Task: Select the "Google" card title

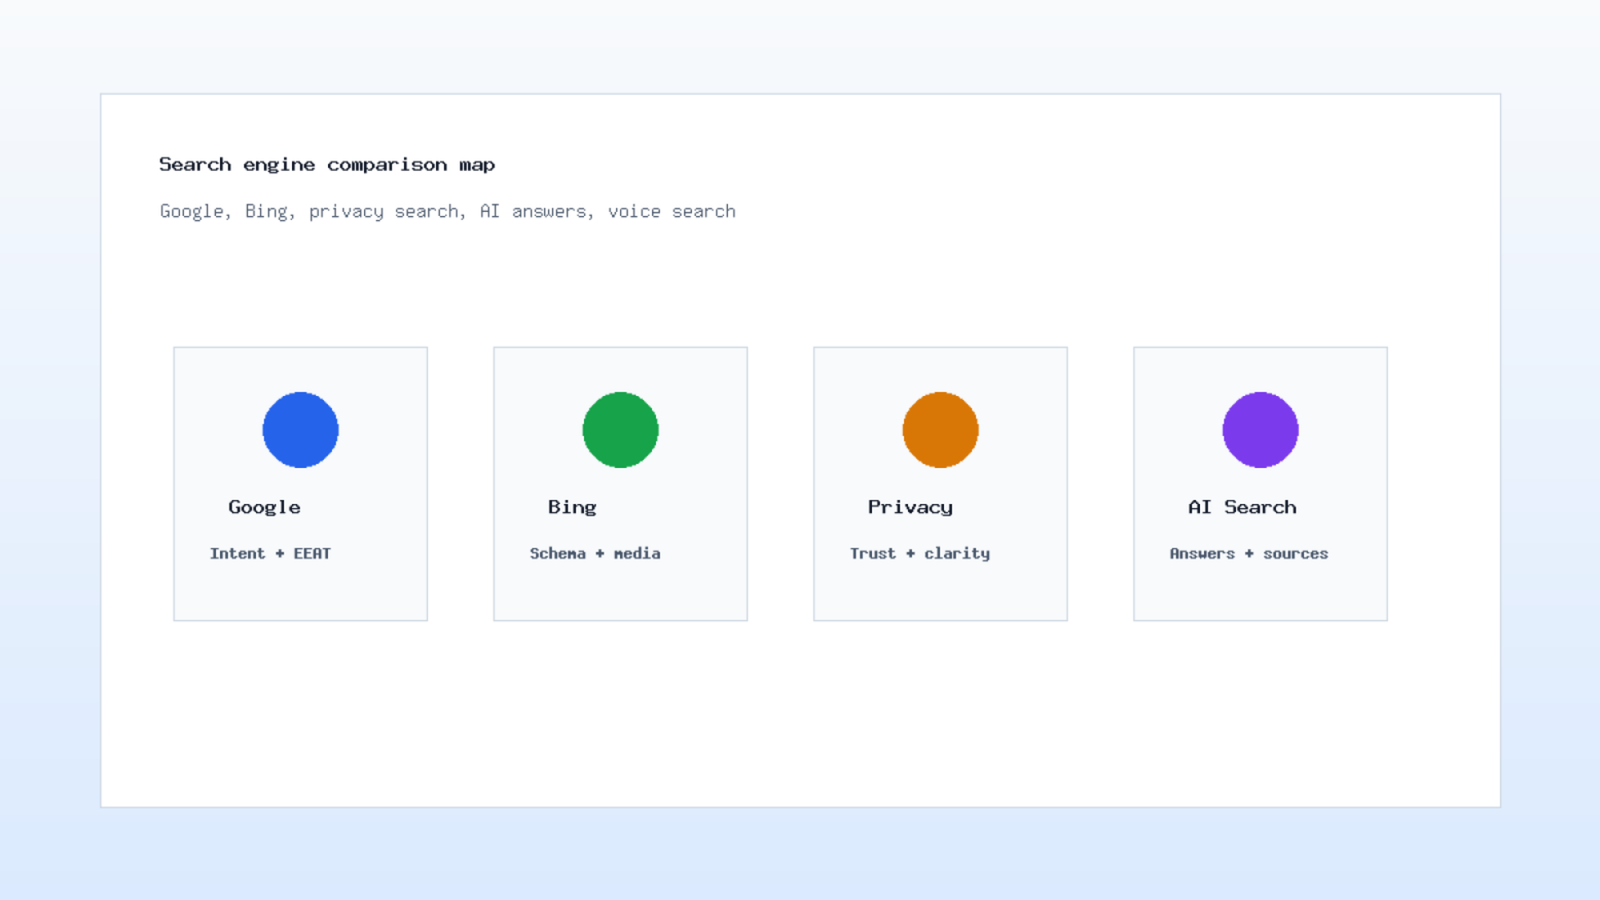Action: tap(264, 507)
